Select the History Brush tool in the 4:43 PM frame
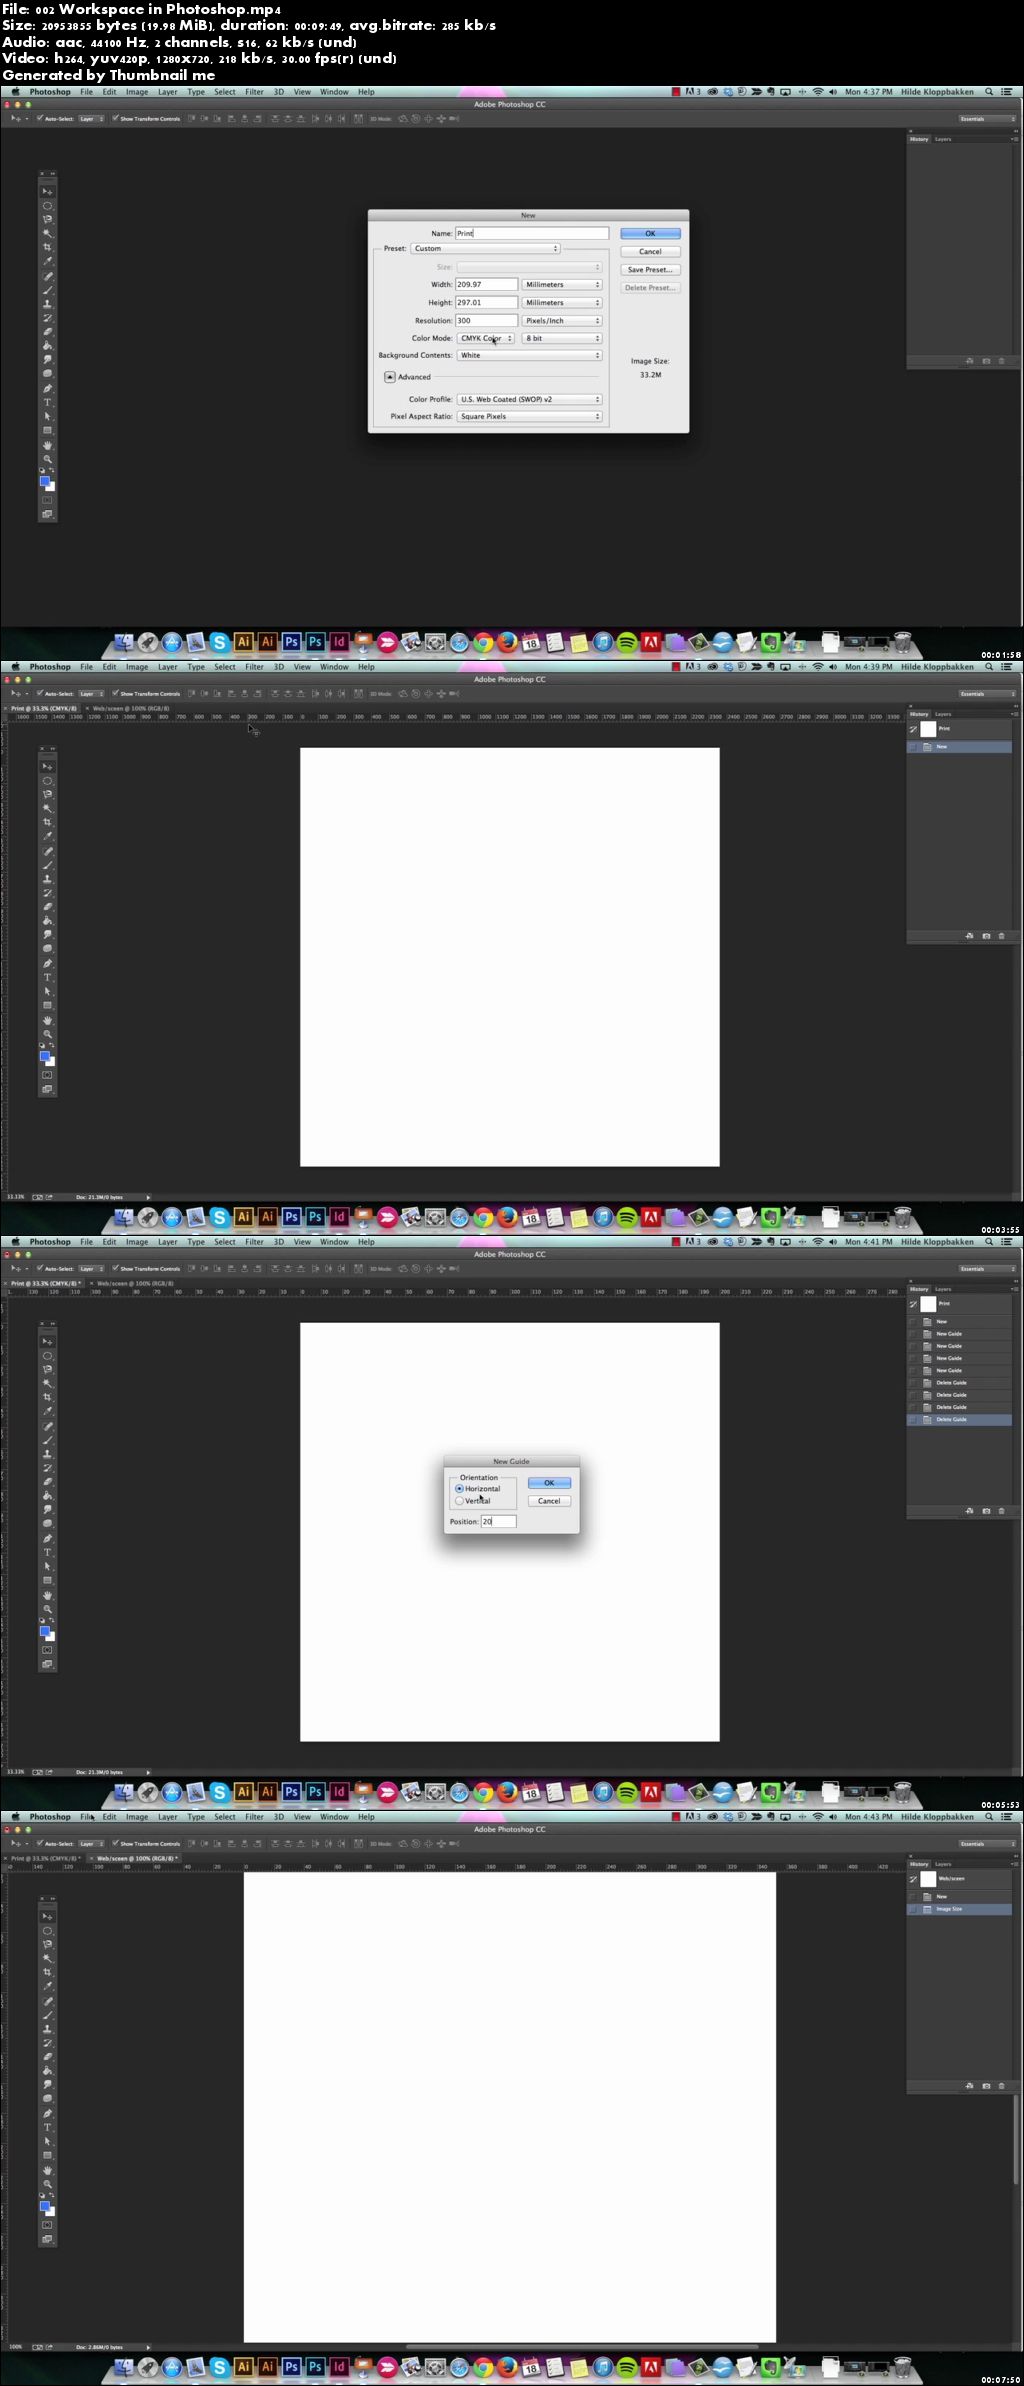The width and height of the screenshot is (1024, 2386). 47,2043
